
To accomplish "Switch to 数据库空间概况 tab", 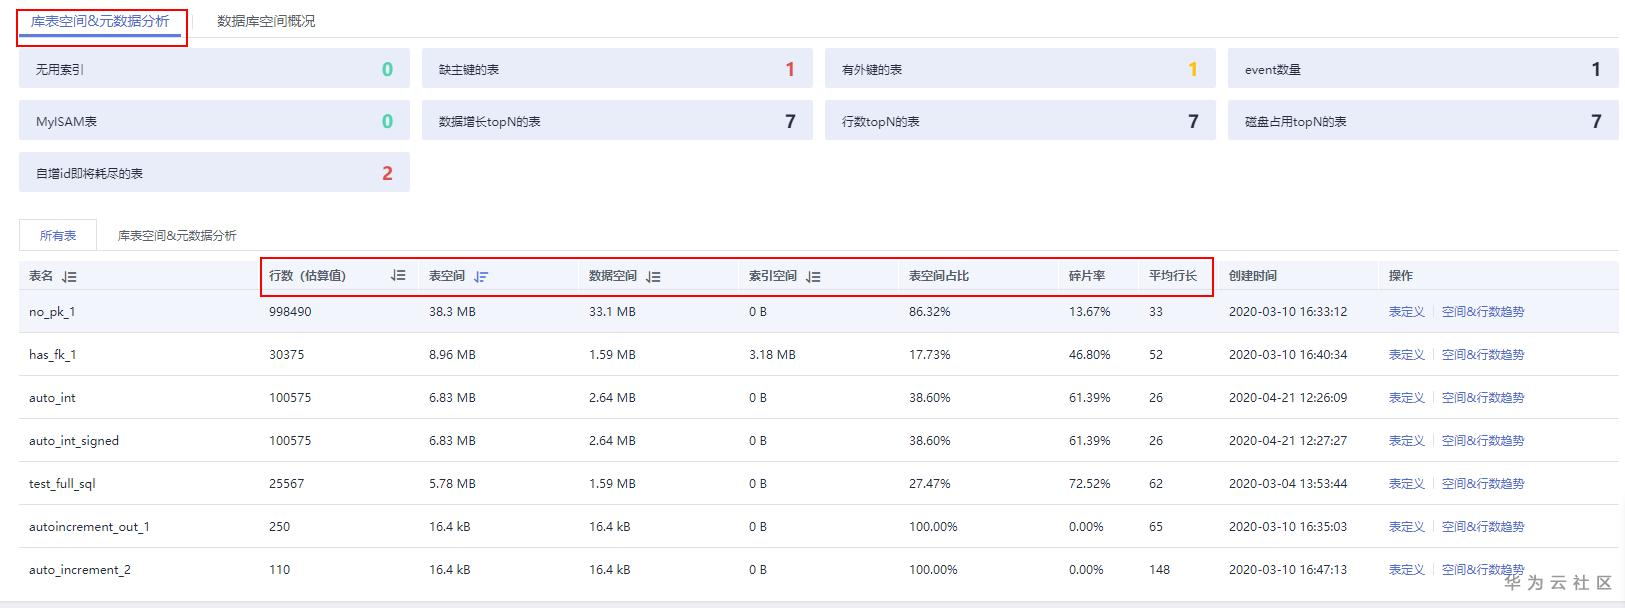I will point(266,21).
